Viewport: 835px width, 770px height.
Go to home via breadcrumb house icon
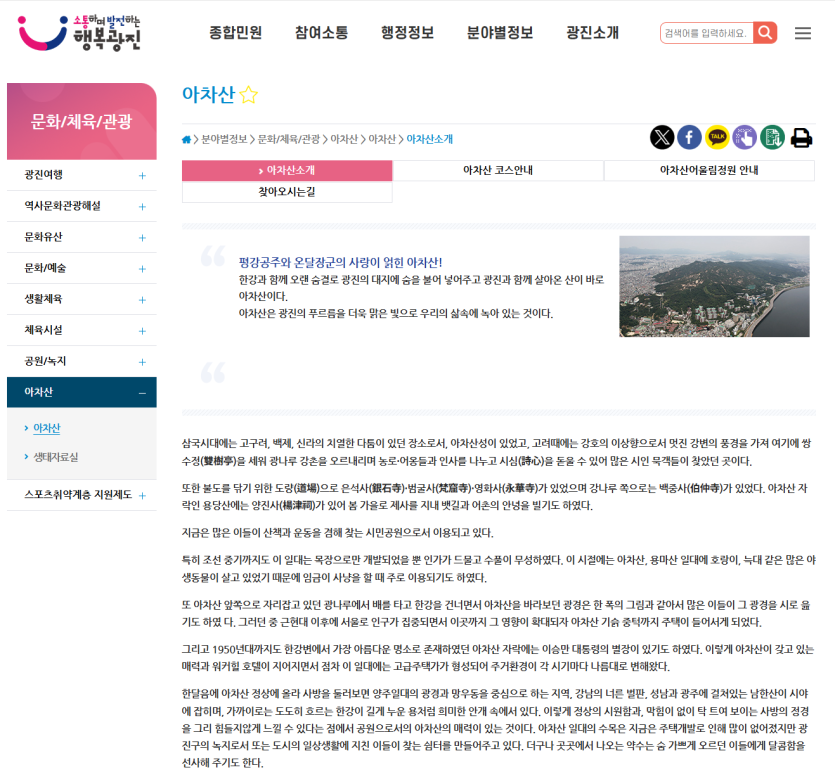coord(187,139)
